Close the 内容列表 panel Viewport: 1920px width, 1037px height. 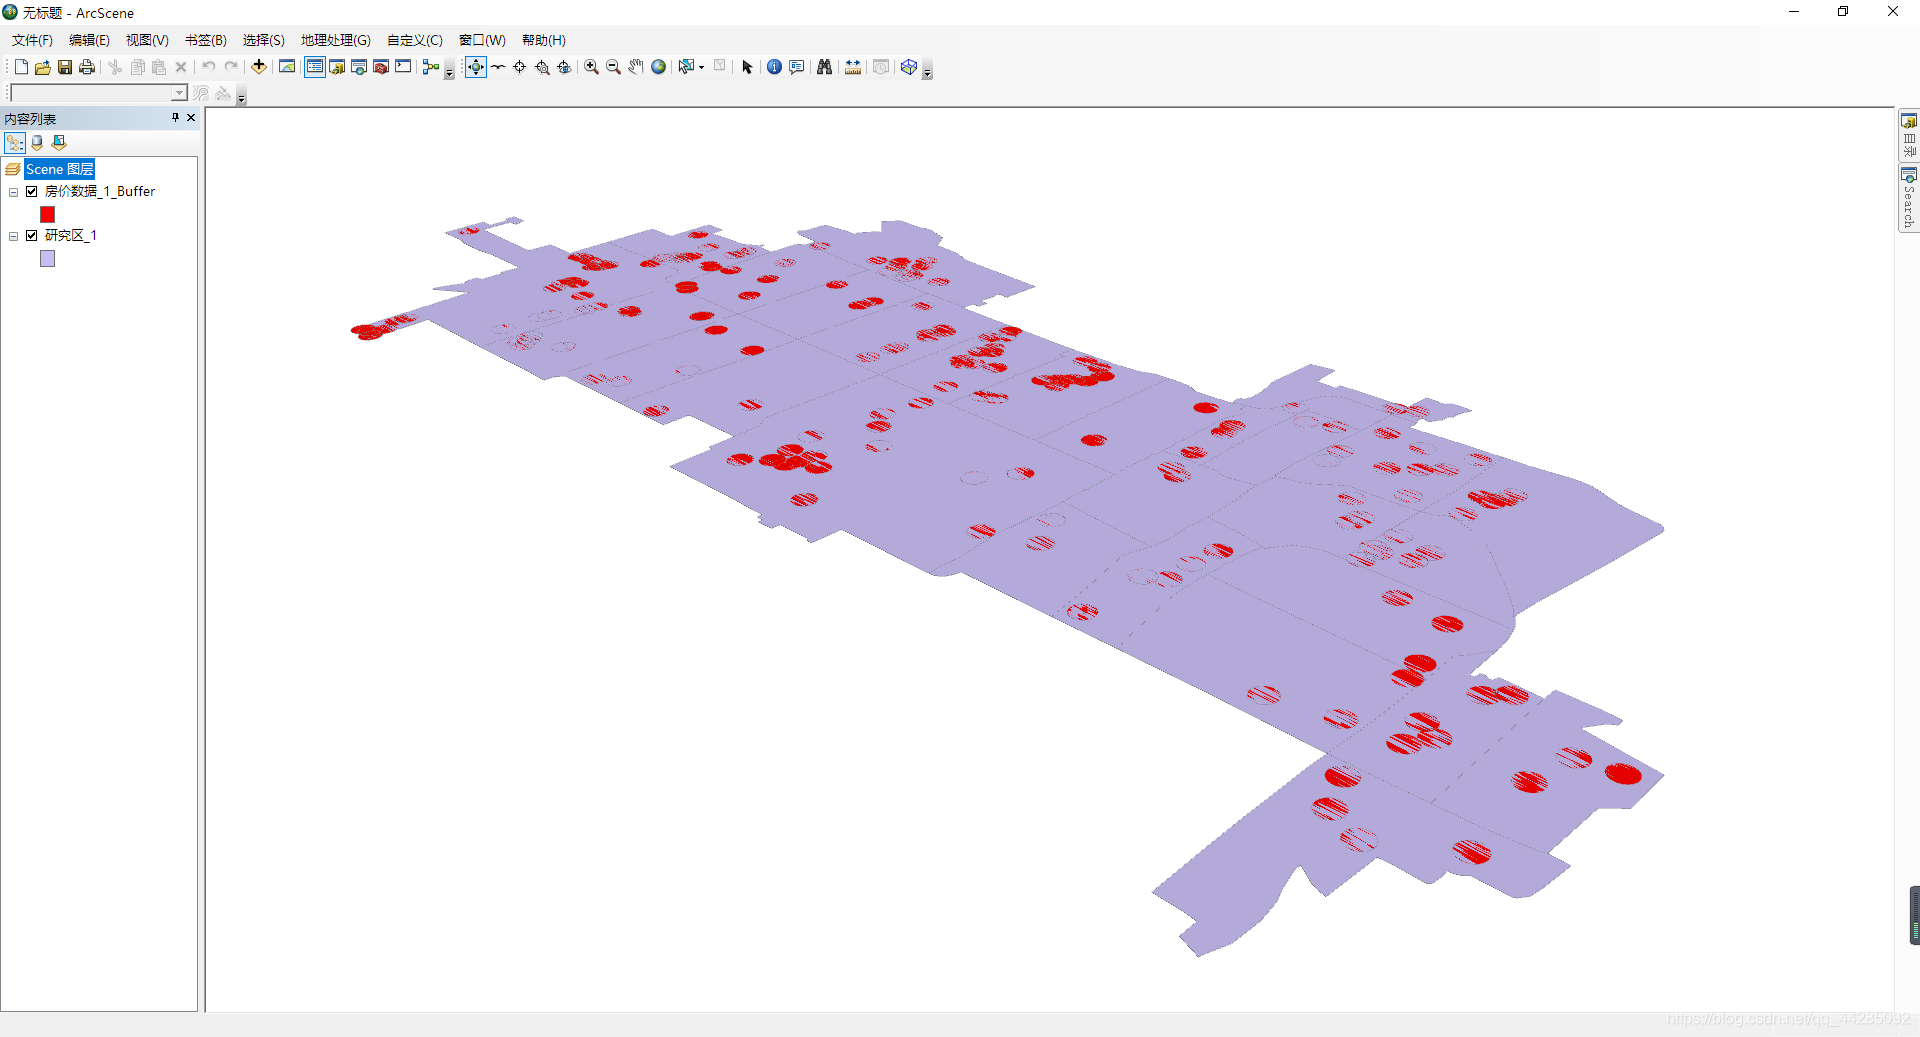[191, 118]
